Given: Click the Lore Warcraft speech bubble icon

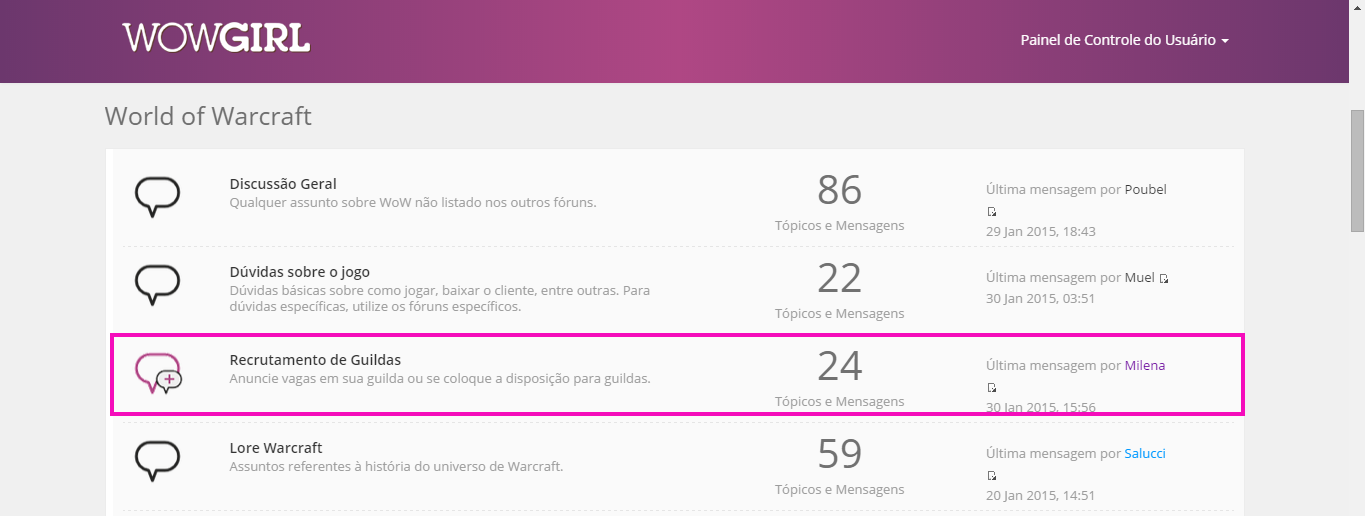Looking at the screenshot, I should tap(157, 460).
